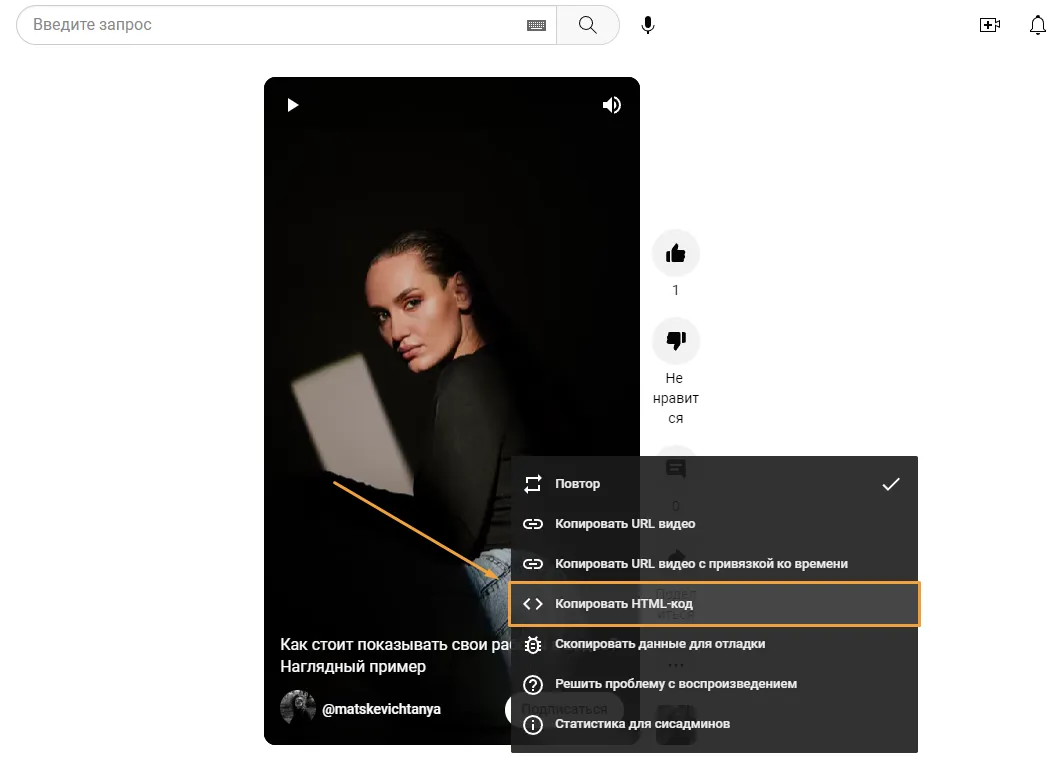This screenshot has width=1056, height=764.
Task: Select 'Скопировать данные для отладки'
Action: [714, 643]
